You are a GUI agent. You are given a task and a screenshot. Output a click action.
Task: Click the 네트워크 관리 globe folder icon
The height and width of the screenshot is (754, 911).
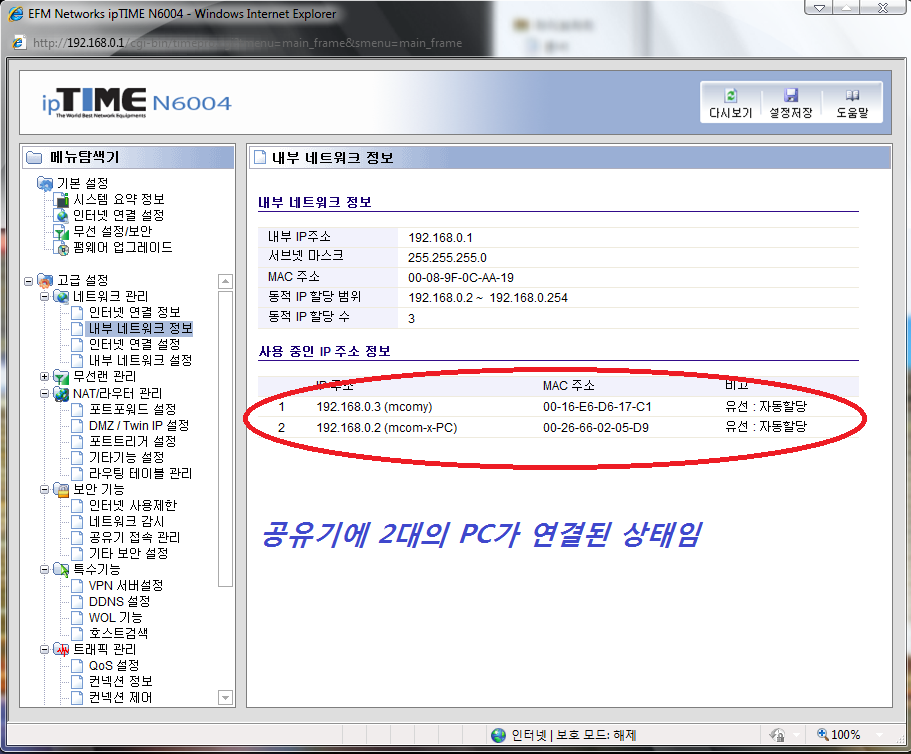pos(61,297)
